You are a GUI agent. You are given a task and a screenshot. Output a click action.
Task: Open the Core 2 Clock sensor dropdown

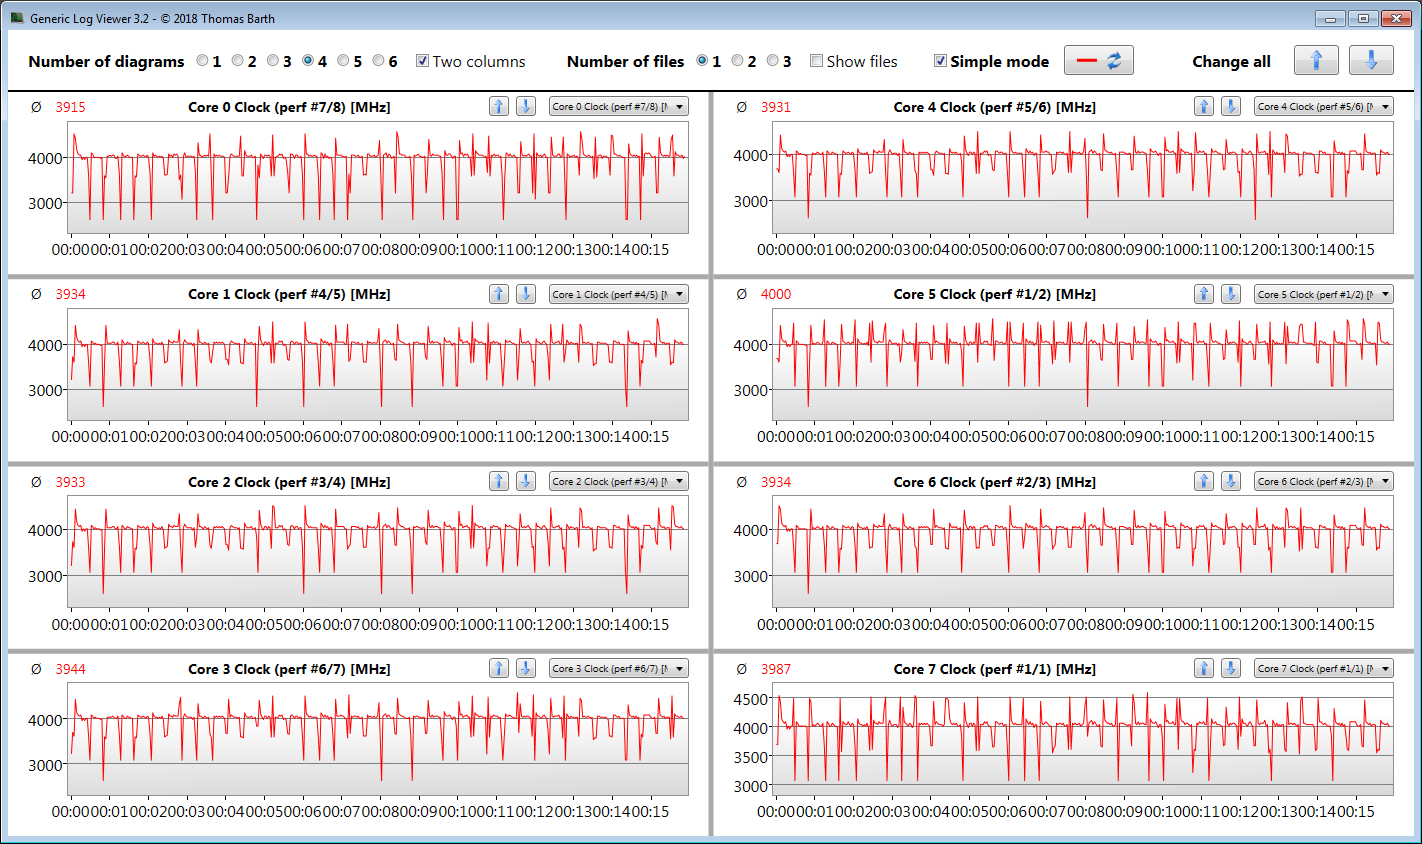[619, 481]
